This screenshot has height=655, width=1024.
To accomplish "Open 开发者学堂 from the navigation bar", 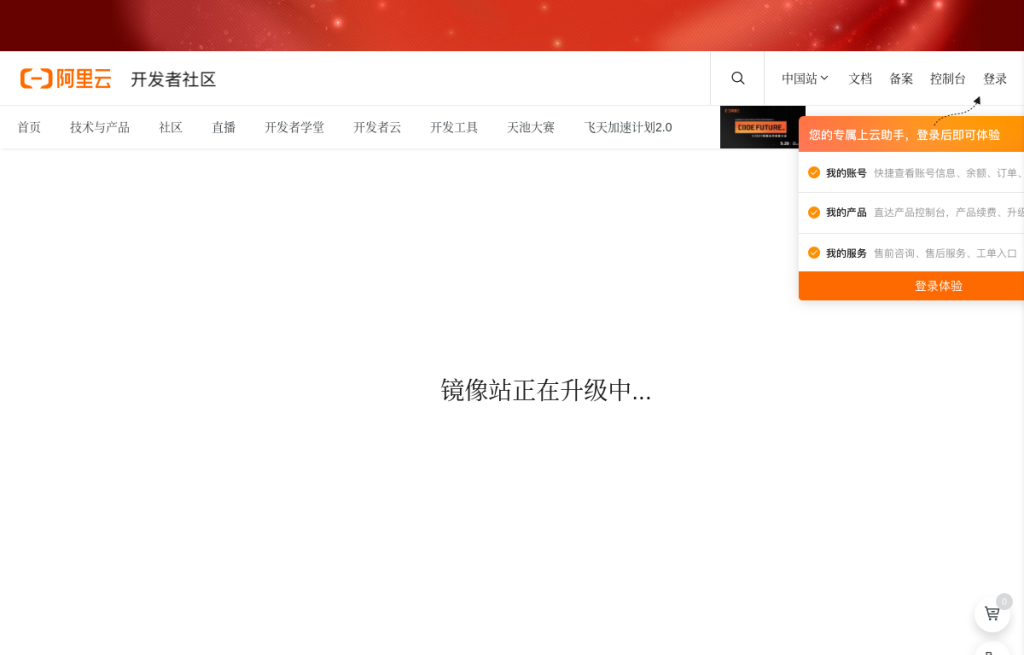I will point(294,127).
